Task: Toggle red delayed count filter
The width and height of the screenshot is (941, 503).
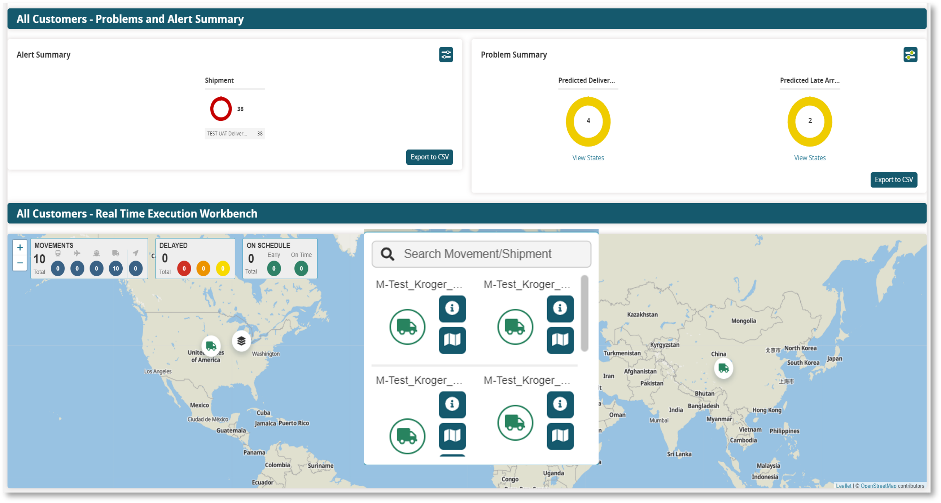Action: pyautogui.click(x=184, y=268)
